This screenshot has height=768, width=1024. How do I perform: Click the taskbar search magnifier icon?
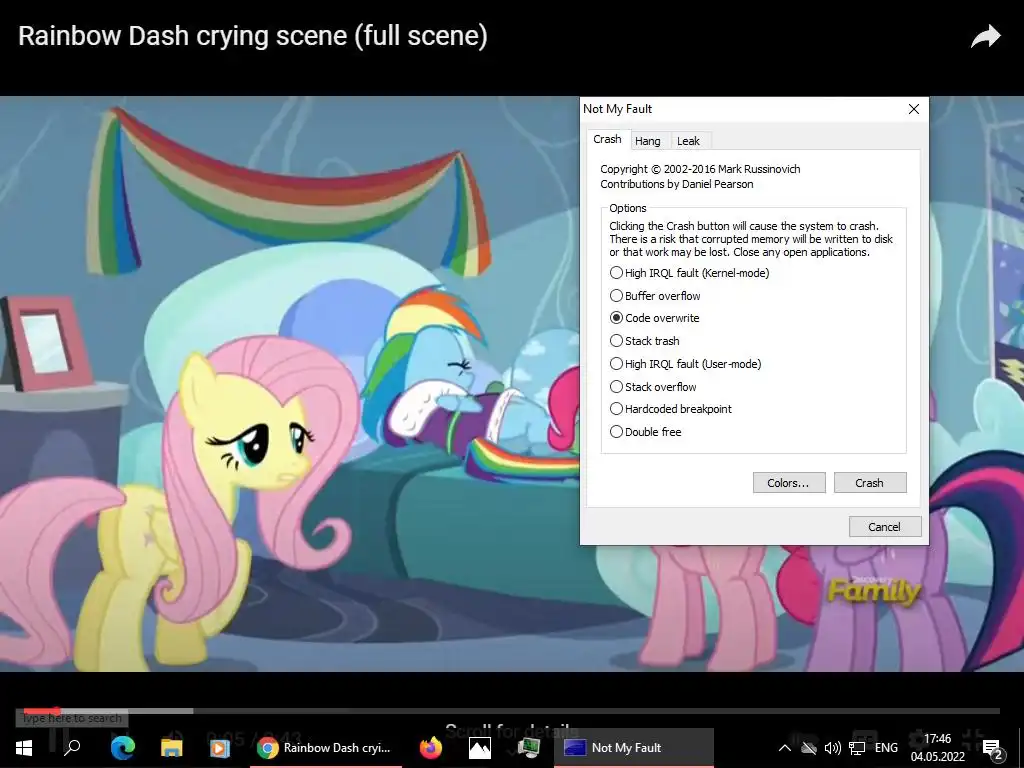pos(72,748)
